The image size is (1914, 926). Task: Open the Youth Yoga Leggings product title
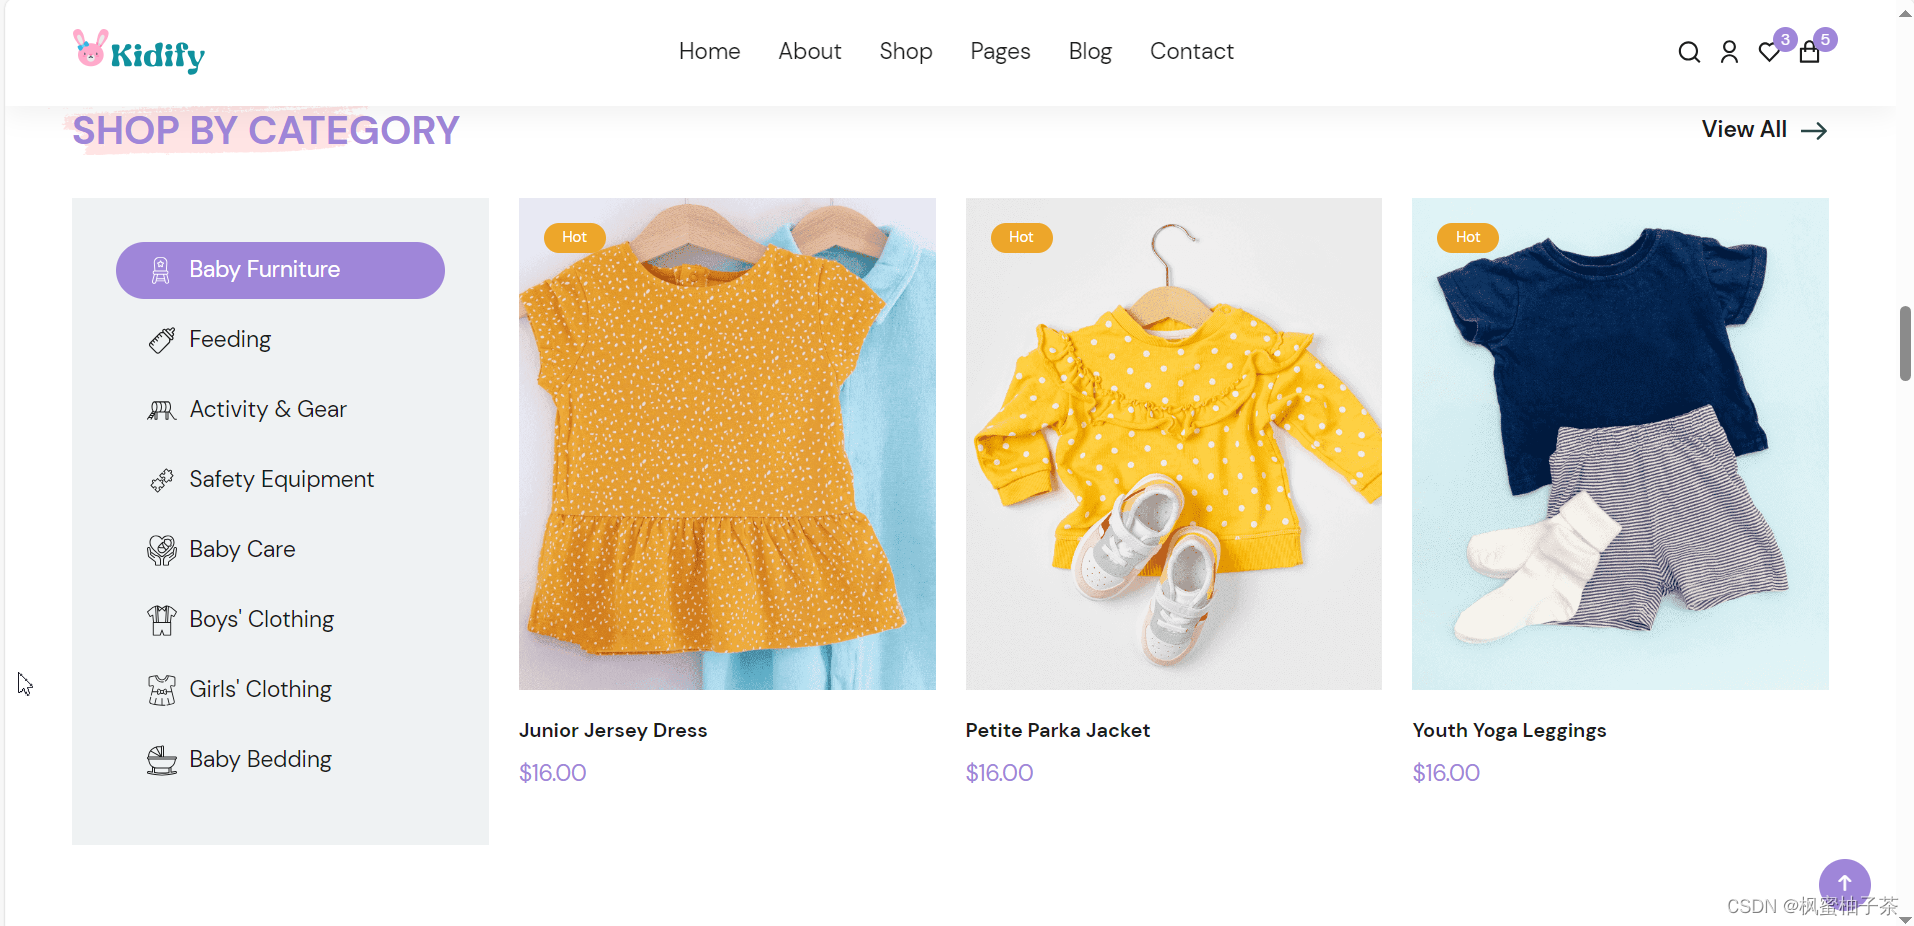(1509, 731)
